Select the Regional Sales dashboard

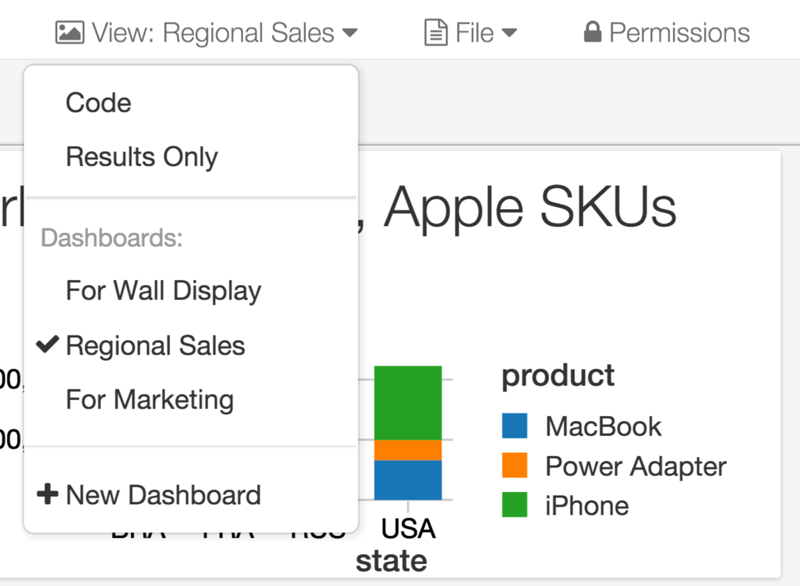155,346
